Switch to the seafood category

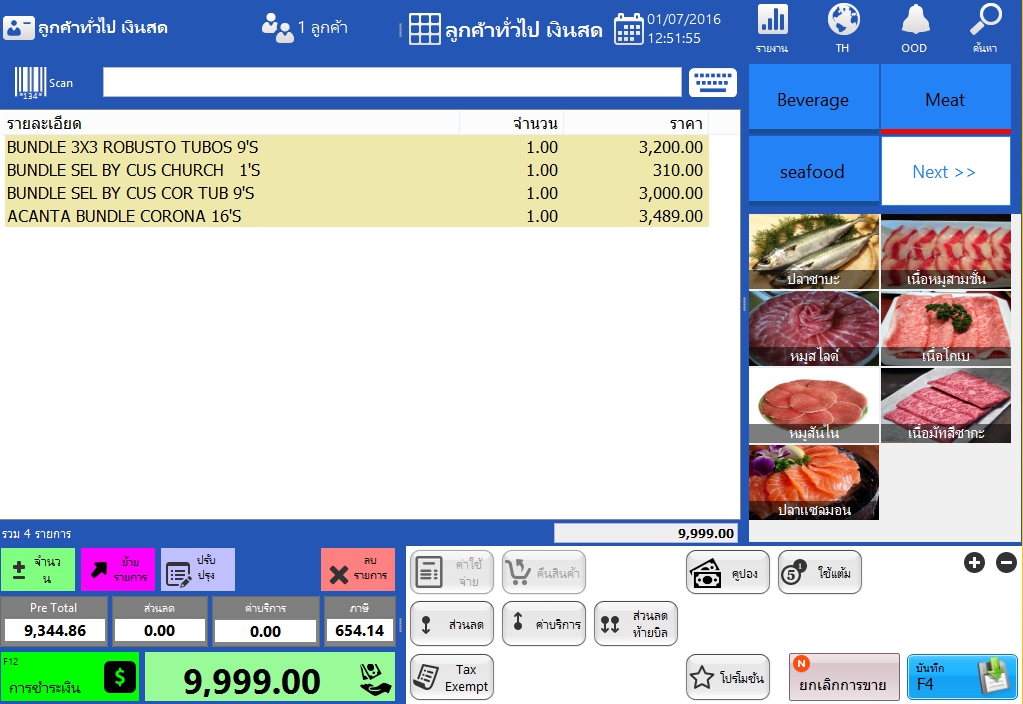point(813,171)
